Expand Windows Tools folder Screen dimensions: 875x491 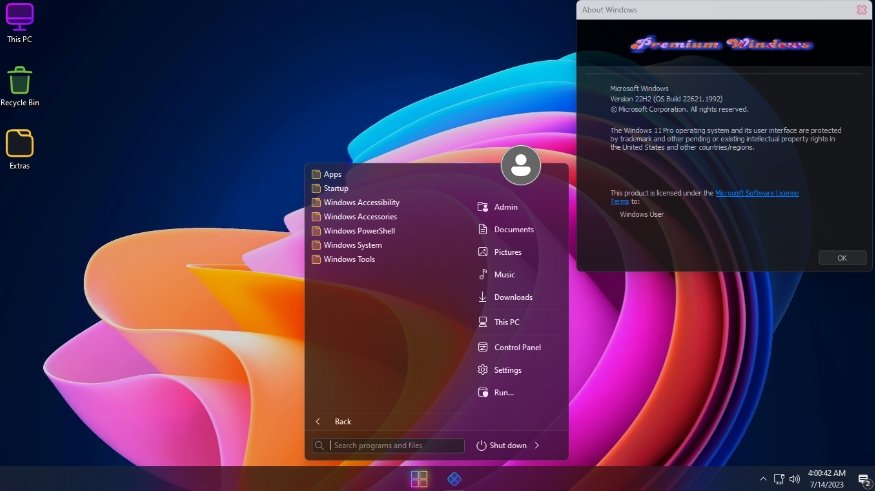pos(343,259)
